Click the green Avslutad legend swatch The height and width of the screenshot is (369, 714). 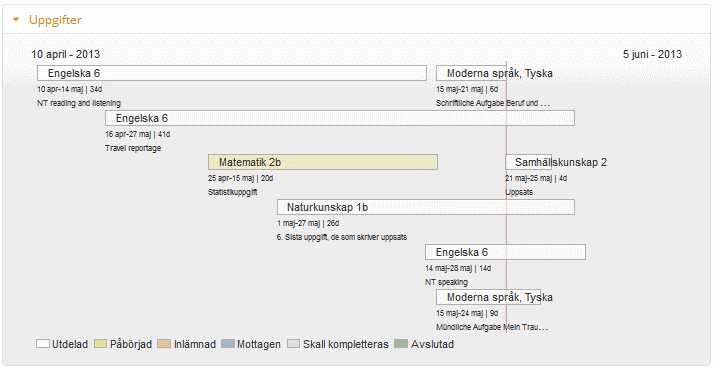[401, 344]
